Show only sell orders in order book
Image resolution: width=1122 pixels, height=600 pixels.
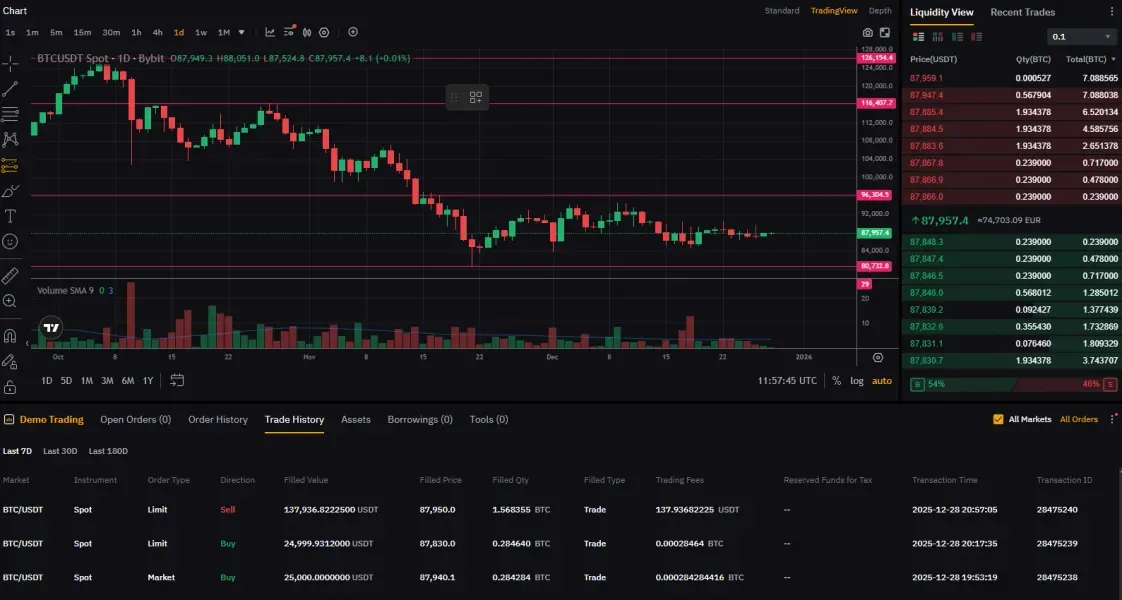point(977,36)
